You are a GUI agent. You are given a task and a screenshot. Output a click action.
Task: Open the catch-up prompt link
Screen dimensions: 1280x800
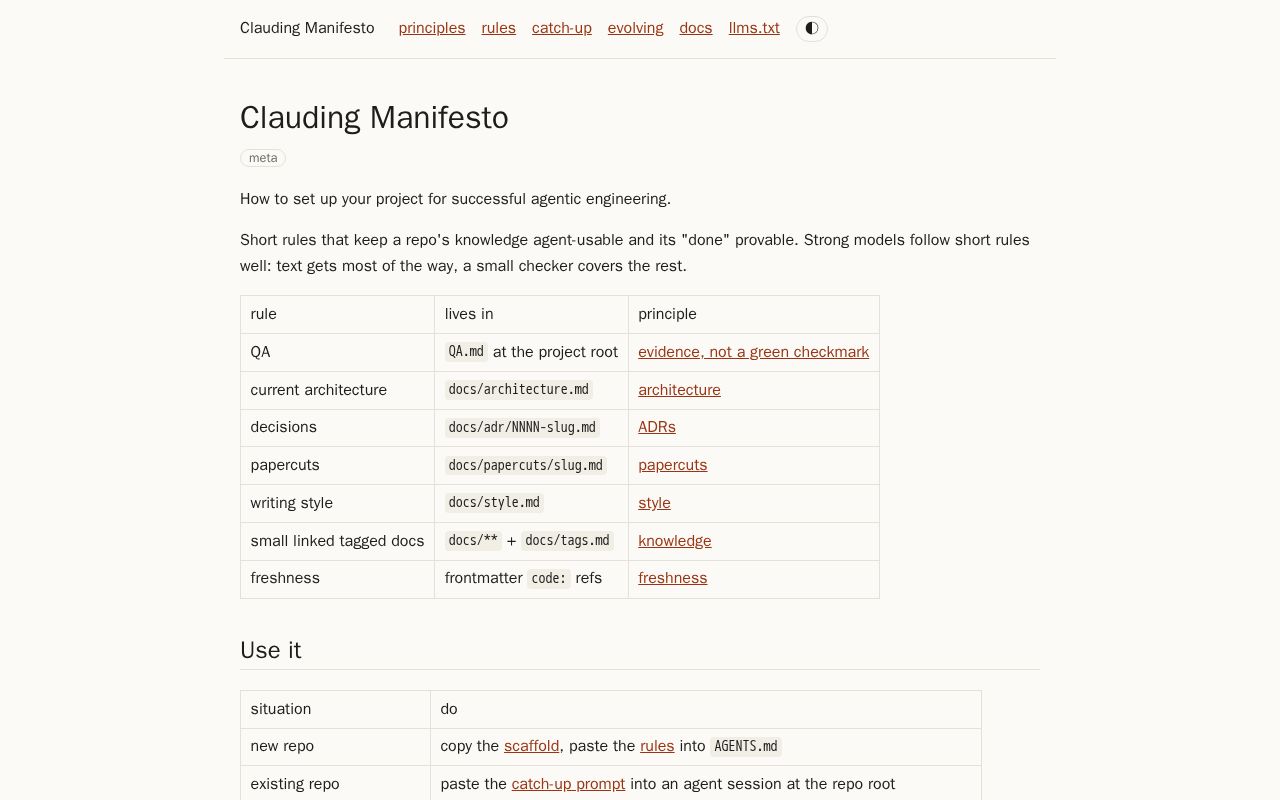568,784
